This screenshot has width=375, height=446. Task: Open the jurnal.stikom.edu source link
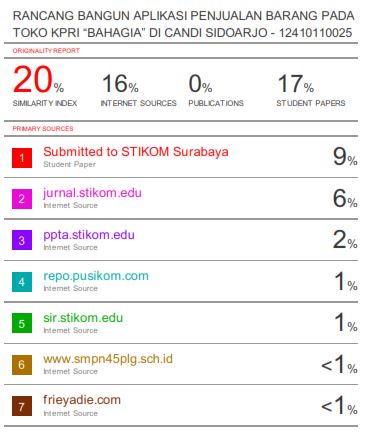92,193
